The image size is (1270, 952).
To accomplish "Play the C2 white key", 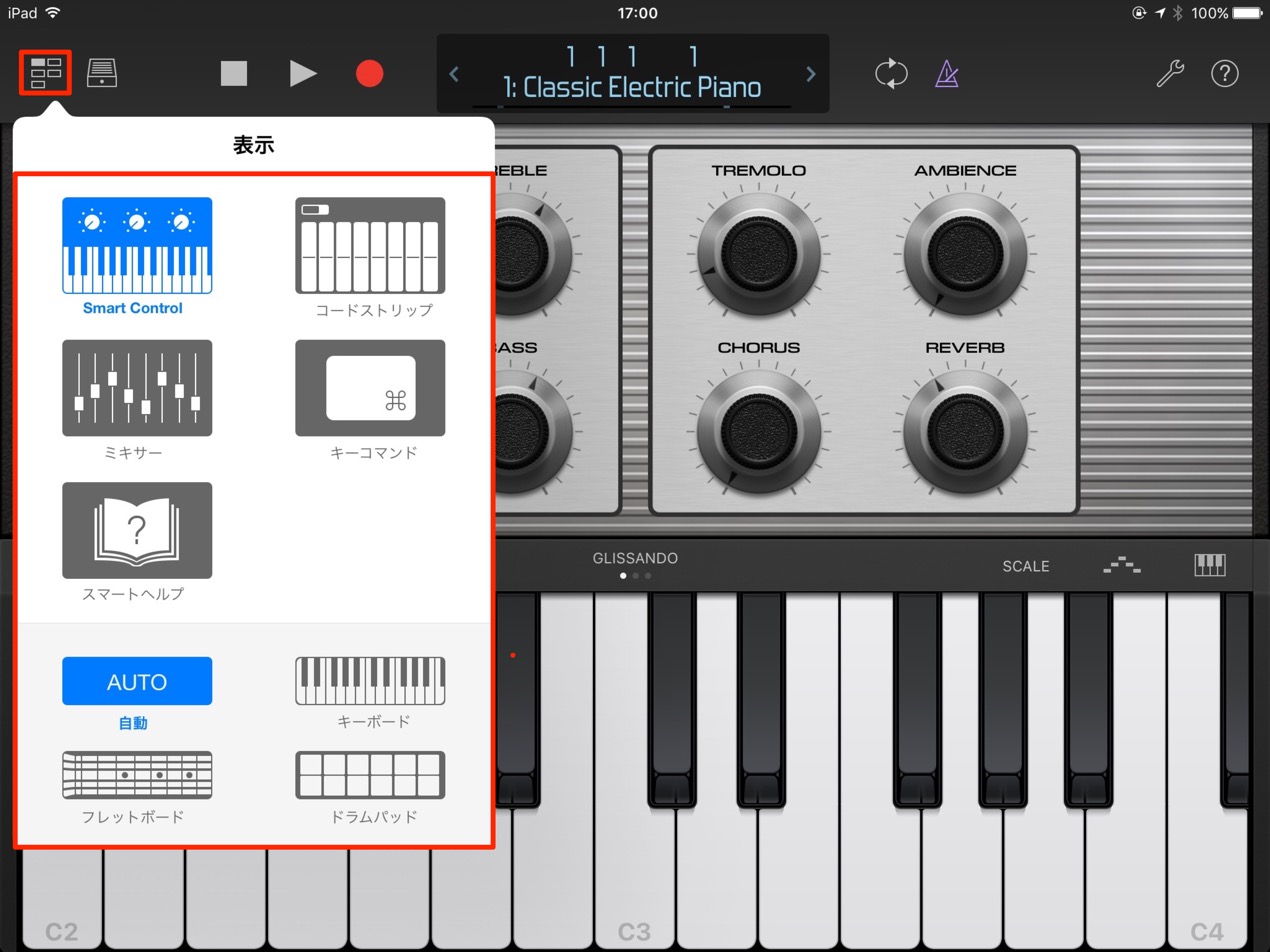I will pos(62,900).
